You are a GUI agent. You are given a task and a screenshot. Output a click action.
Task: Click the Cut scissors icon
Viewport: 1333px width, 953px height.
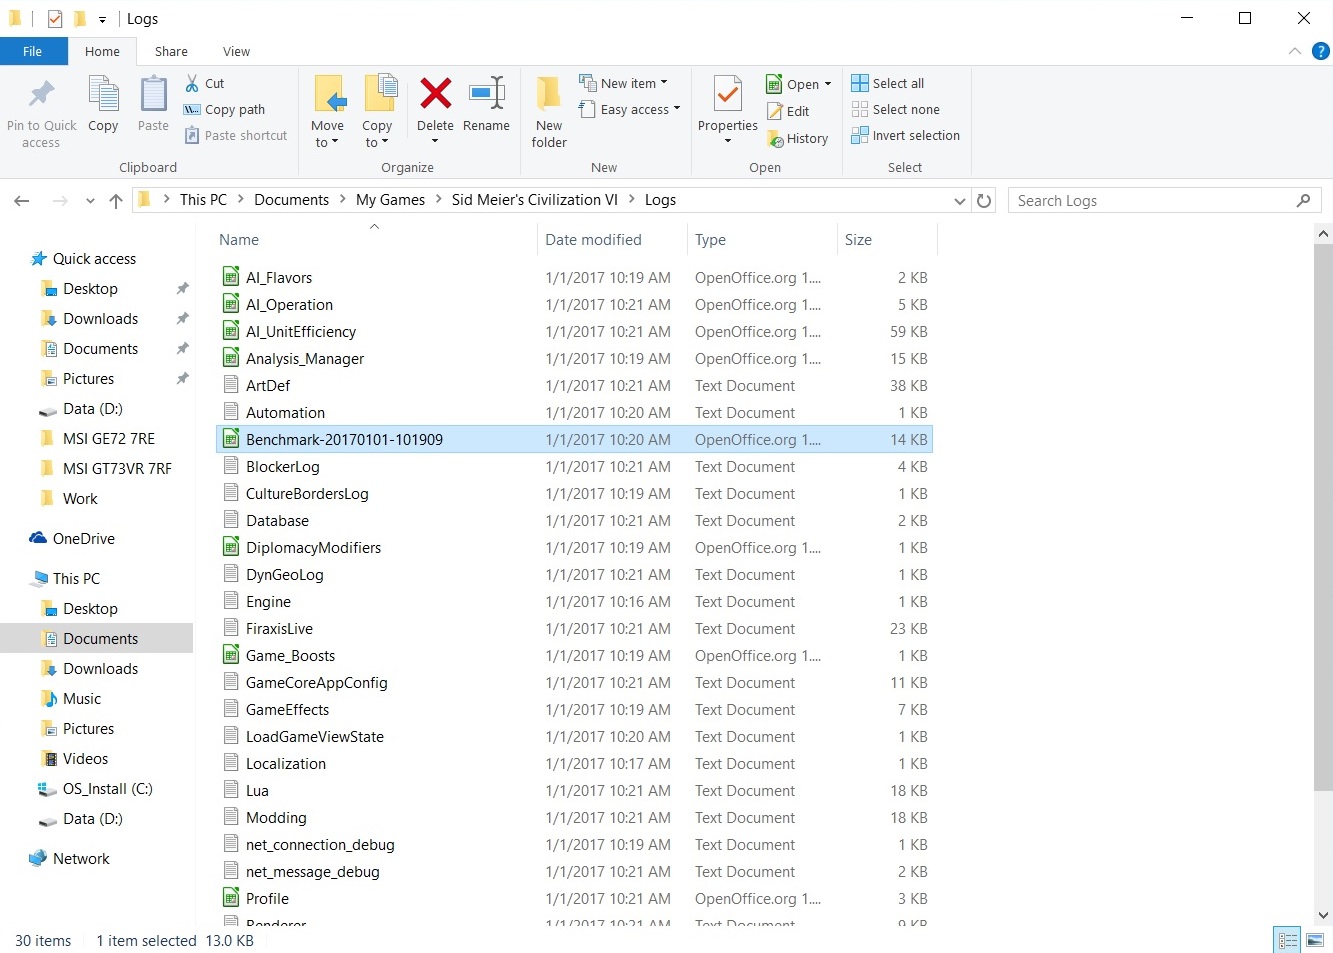(x=192, y=83)
